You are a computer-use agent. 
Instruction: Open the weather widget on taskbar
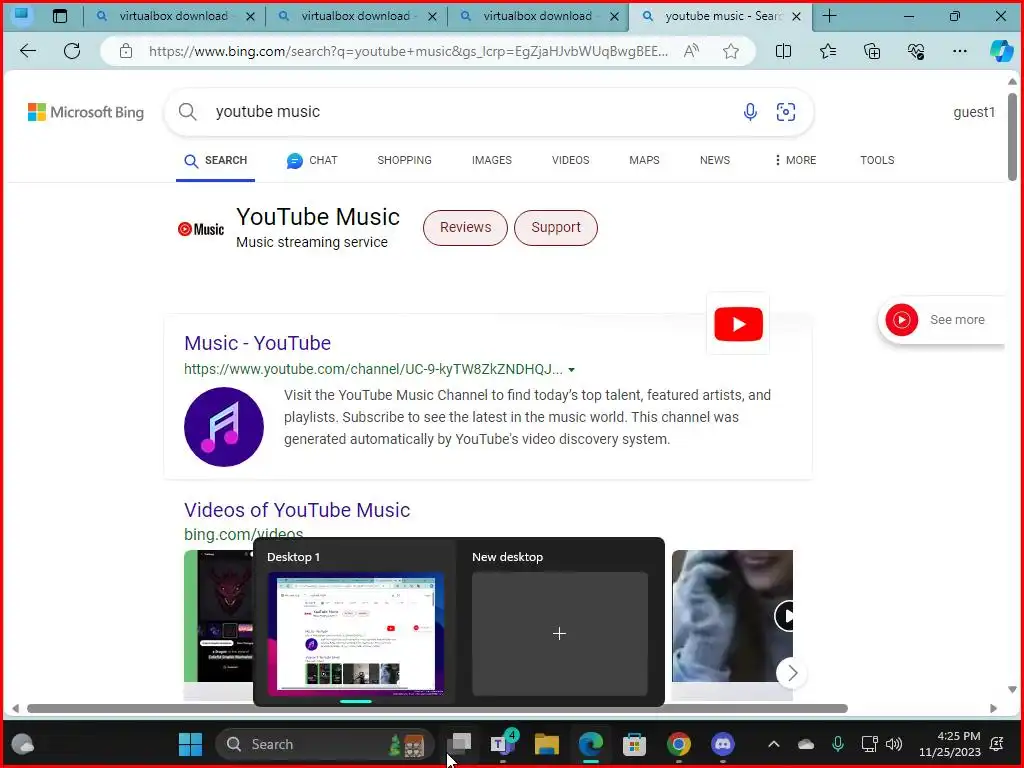point(23,744)
